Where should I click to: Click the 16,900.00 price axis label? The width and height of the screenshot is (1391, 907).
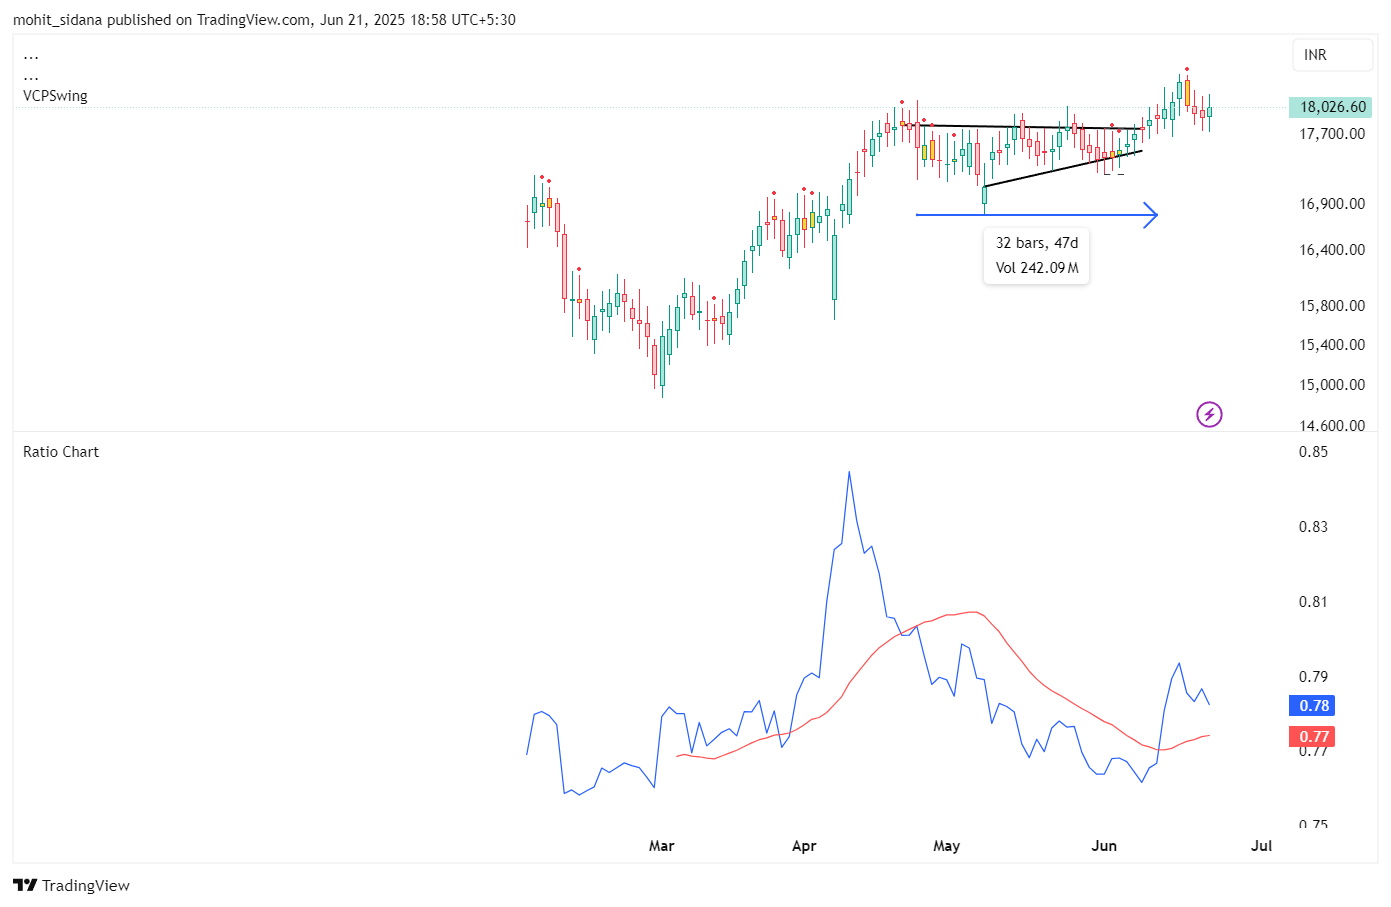[1332, 204]
